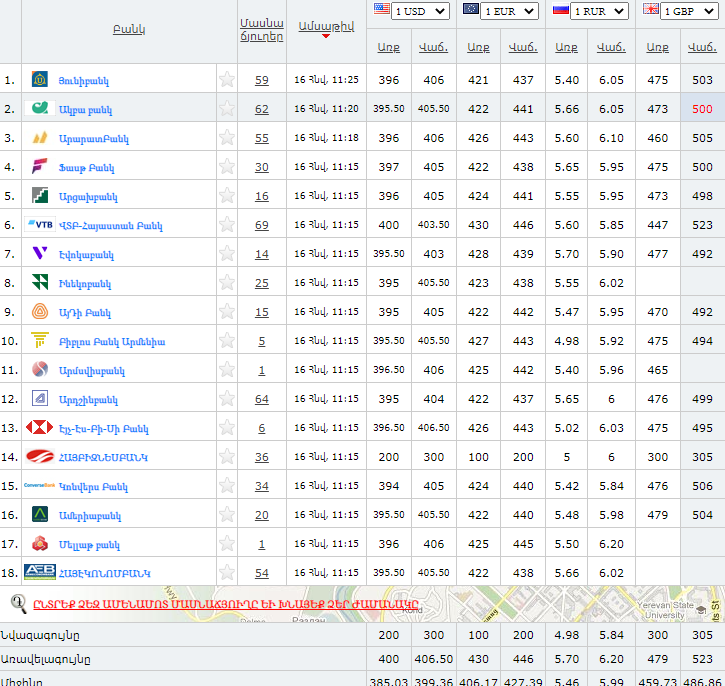This screenshot has width=725, height=686.
Task: Toggle favorite star for Էվոկաբանկ row
Action: tap(227, 253)
